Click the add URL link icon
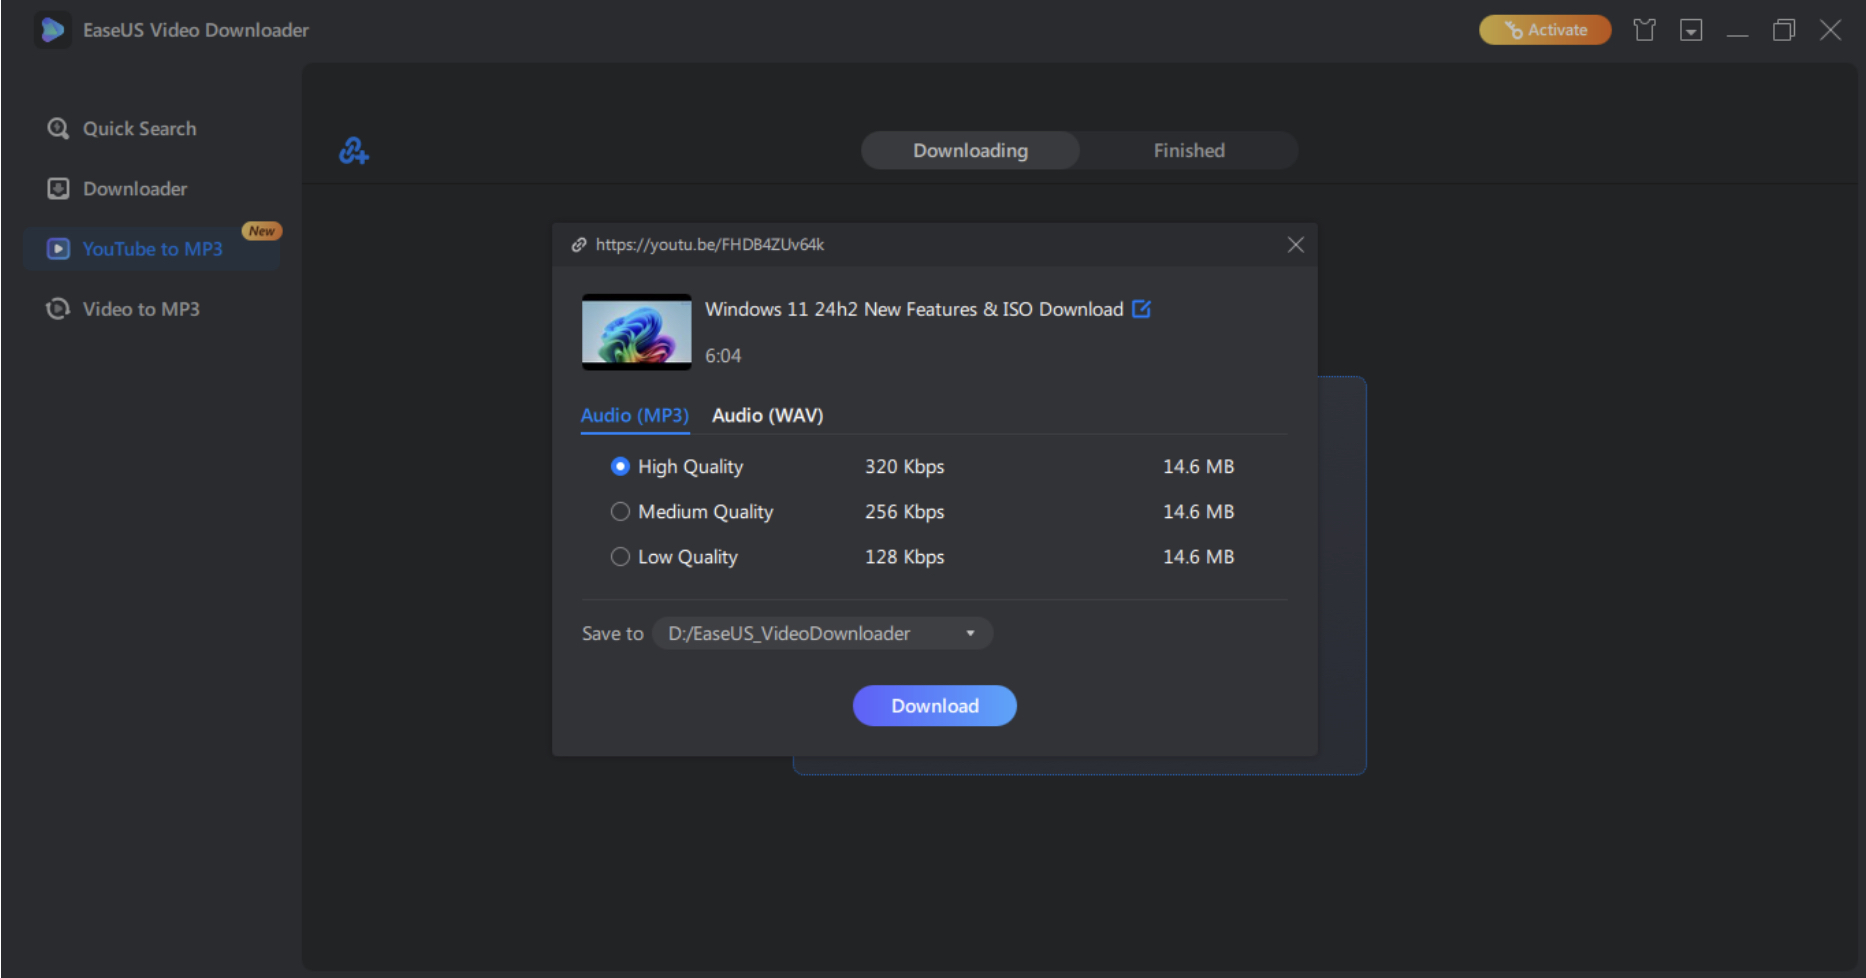This screenshot has height=978, width=1866. click(x=353, y=151)
